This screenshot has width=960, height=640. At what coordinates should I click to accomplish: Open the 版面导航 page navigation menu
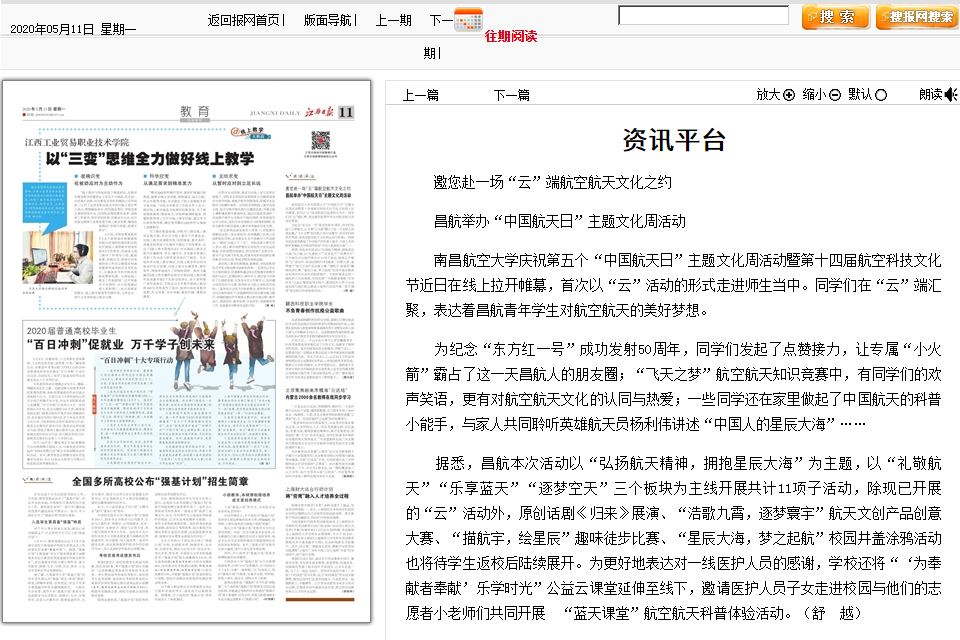click(x=328, y=20)
